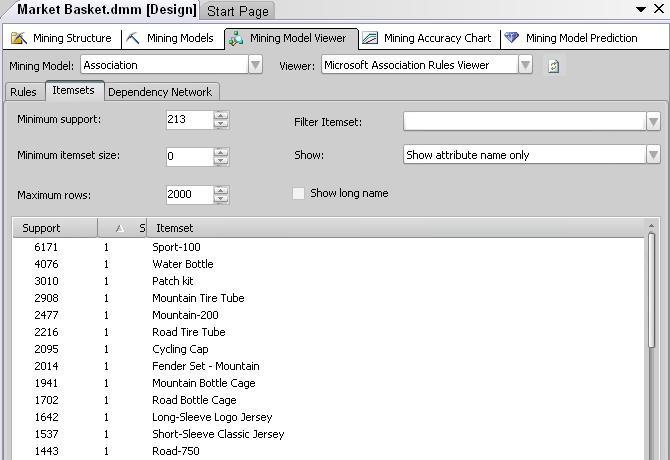This screenshot has height=460, width=670.
Task: Increase the Minimum itemset size
Action: pyautogui.click(x=221, y=152)
